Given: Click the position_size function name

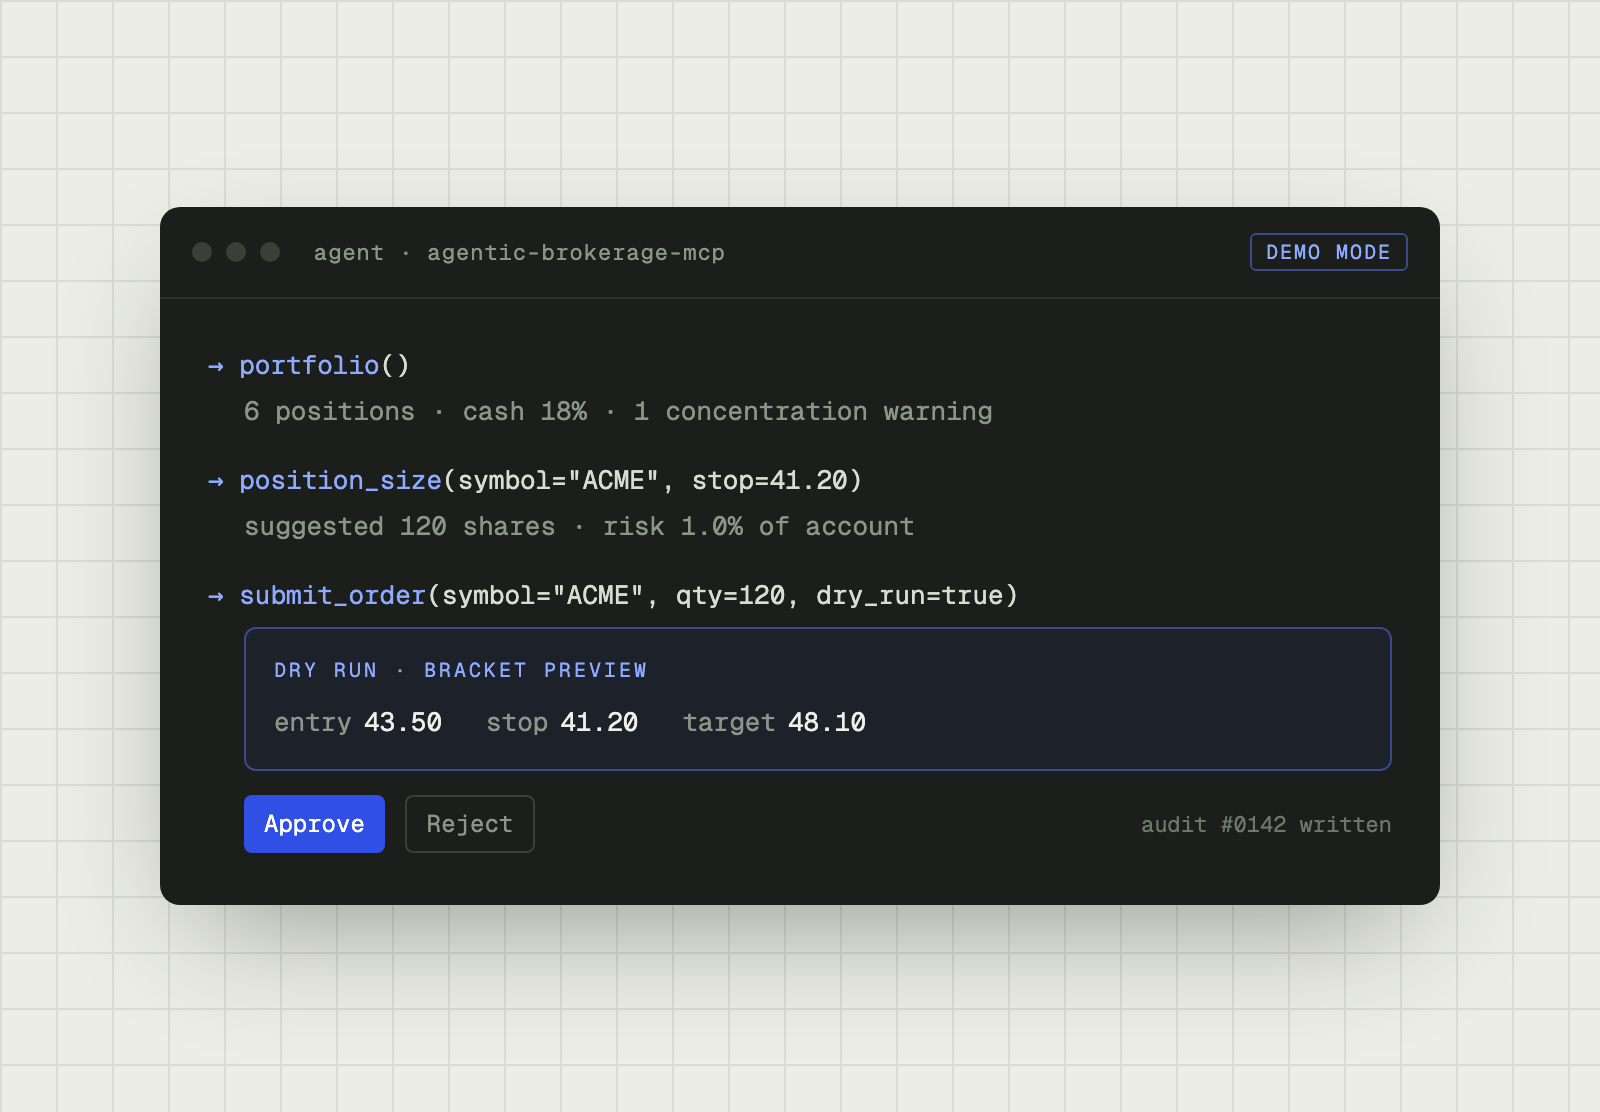Looking at the screenshot, I should coord(341,481).
